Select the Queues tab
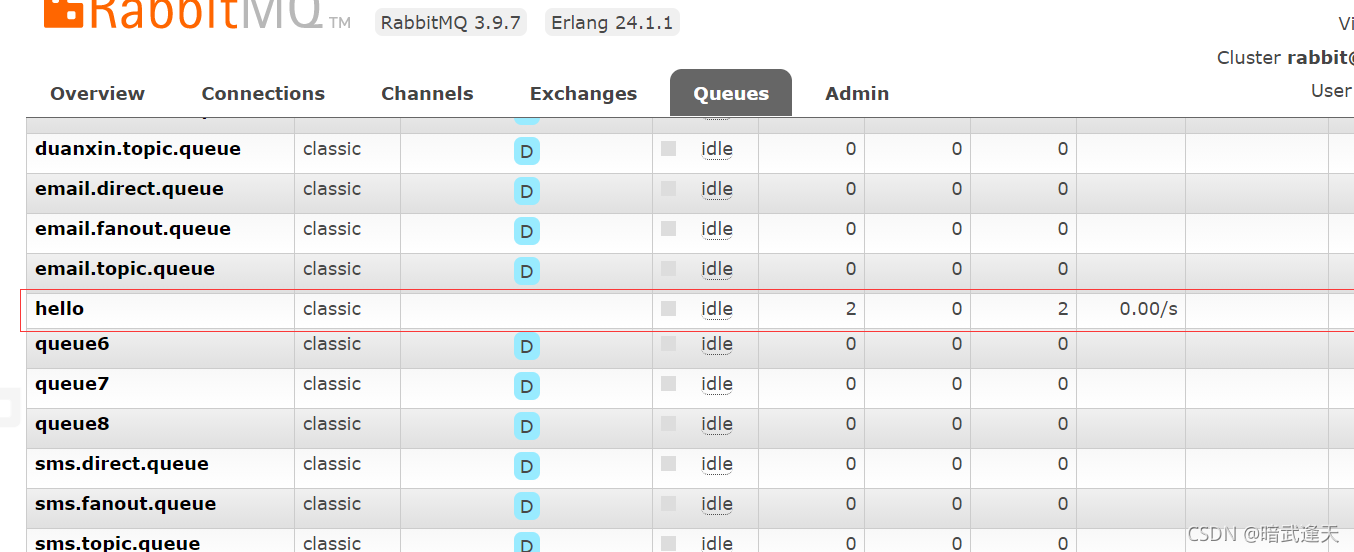Image resolution: width=1354 pixels, height=552 pixels. [x=731, y=93]
